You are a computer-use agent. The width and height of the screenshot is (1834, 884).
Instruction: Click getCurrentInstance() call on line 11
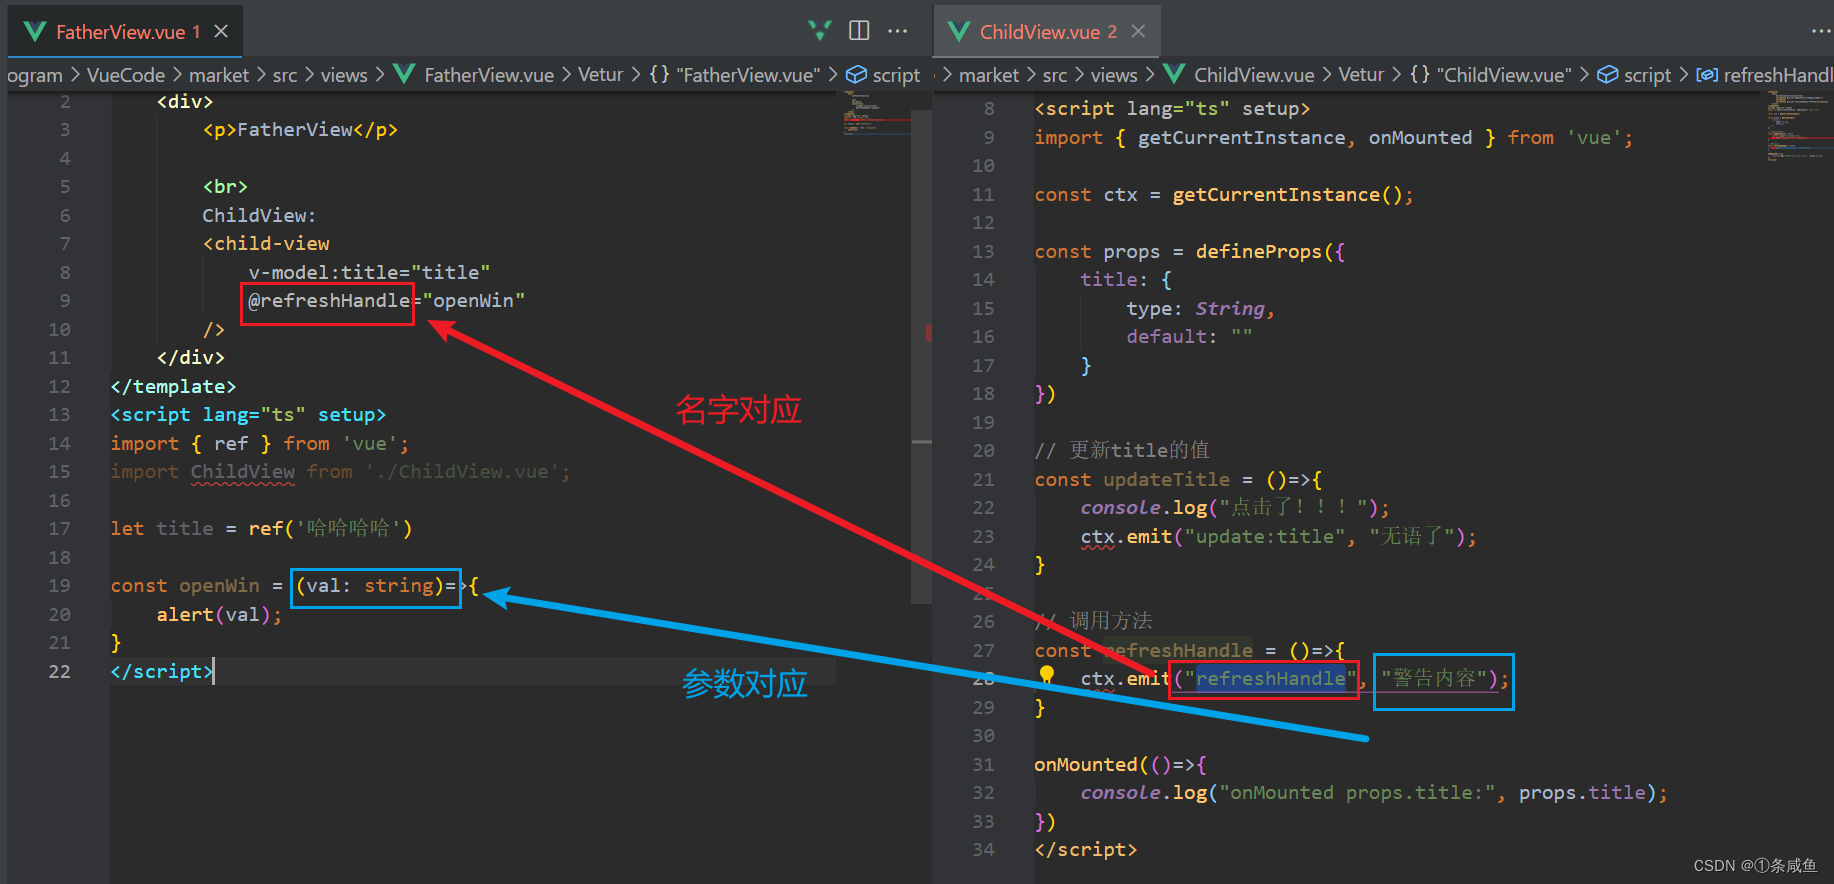pyautogui.click(x=1287, y=194)
